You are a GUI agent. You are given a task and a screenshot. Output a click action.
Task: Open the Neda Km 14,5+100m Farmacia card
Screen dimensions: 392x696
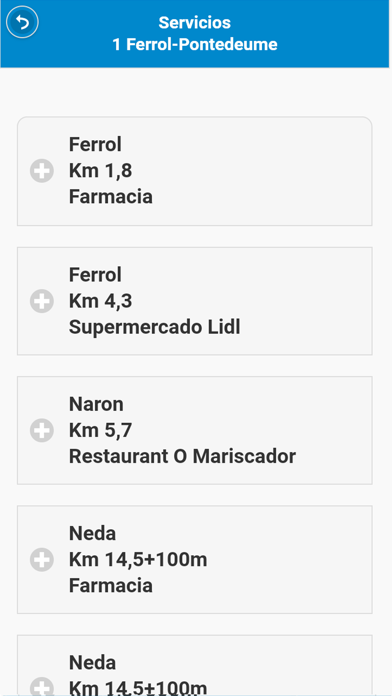pos(194,560)
